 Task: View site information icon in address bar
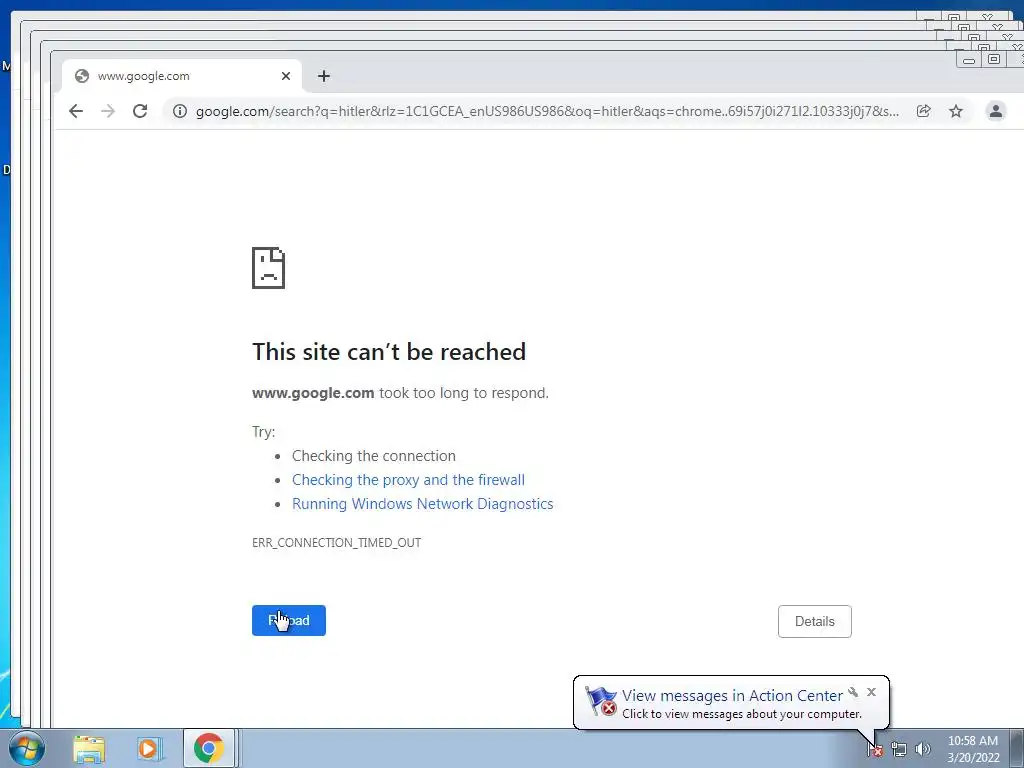[180, 111]
